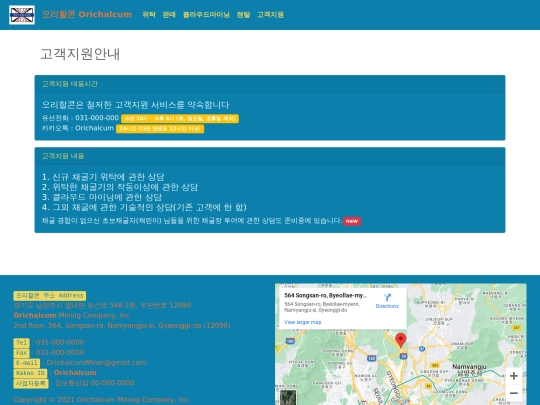Open the 판매 menu item
Image resolution: width=540 pixels, height=405 pixels.
pyautogui.click(x=169, y=14)
